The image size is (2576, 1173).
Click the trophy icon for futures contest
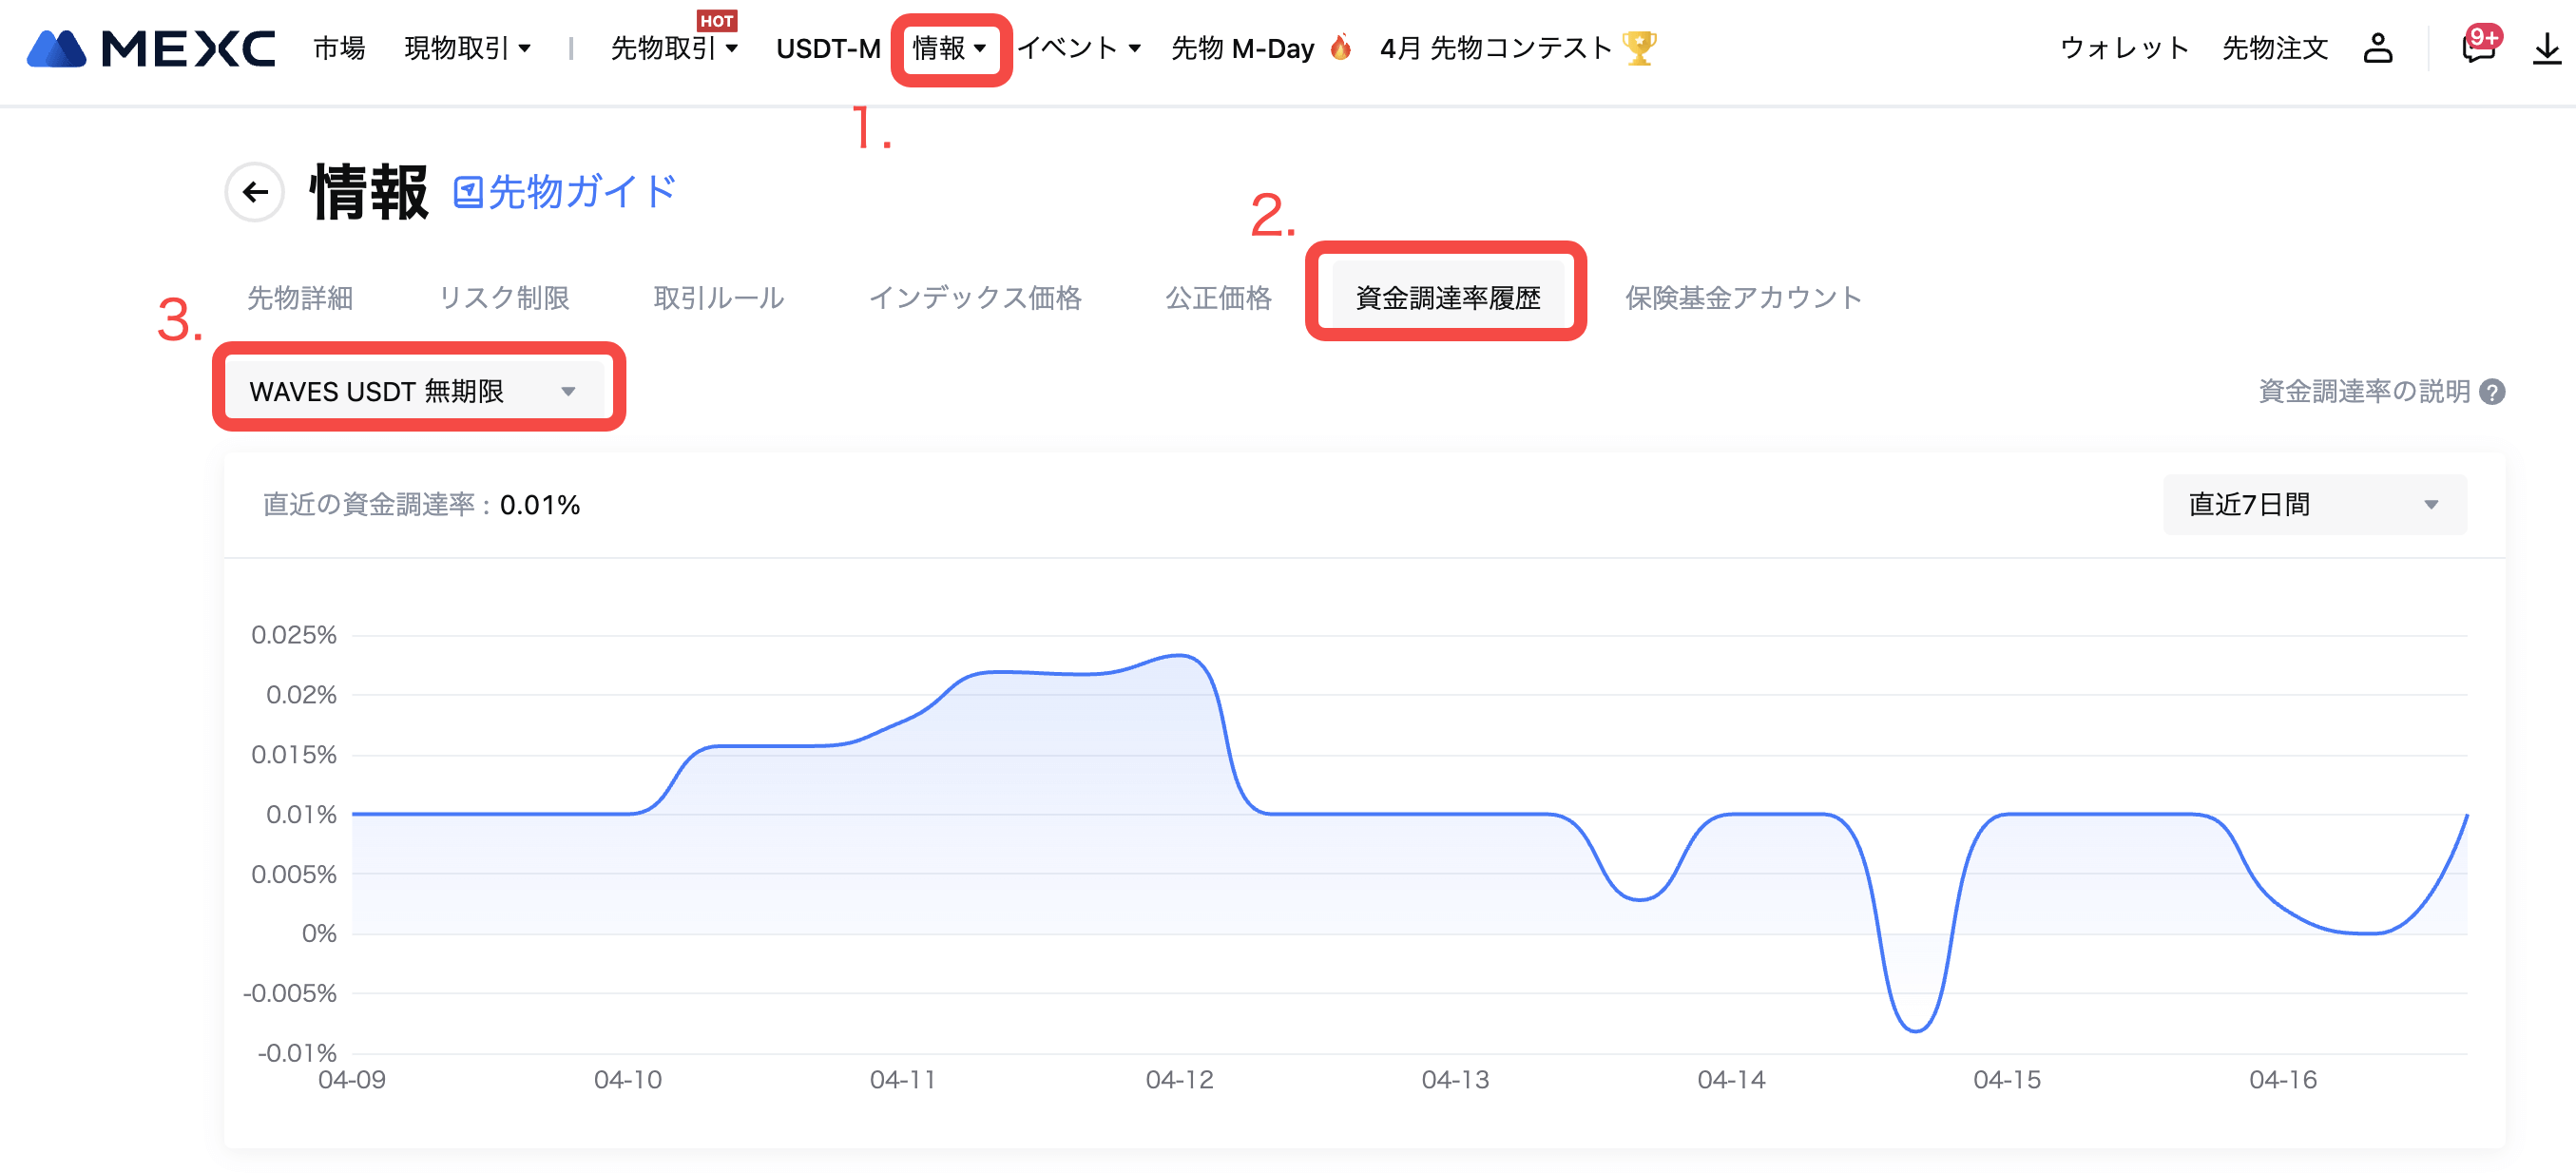click(1638, 48)
